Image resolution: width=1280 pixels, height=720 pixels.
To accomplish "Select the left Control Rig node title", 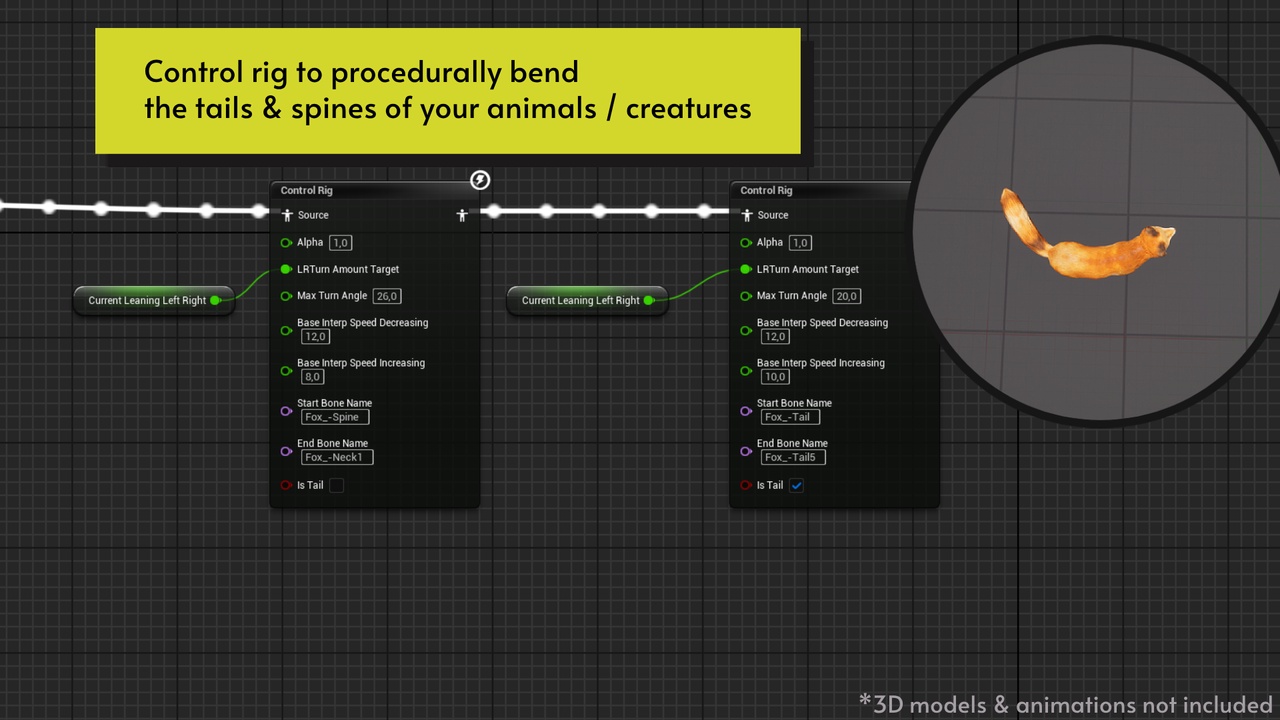I will [x=307, y=190].
